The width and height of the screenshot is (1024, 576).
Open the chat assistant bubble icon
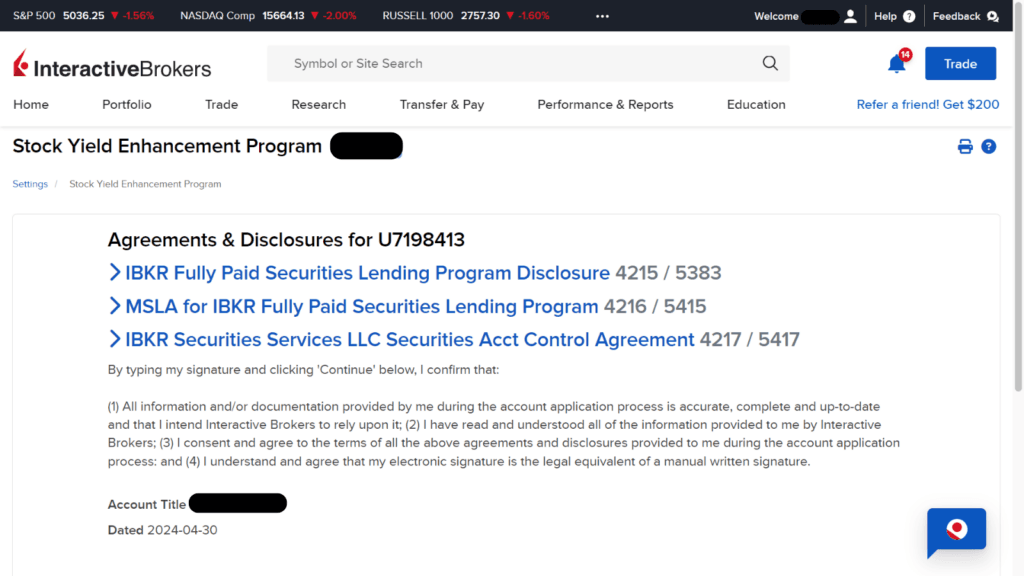(956, 531)
